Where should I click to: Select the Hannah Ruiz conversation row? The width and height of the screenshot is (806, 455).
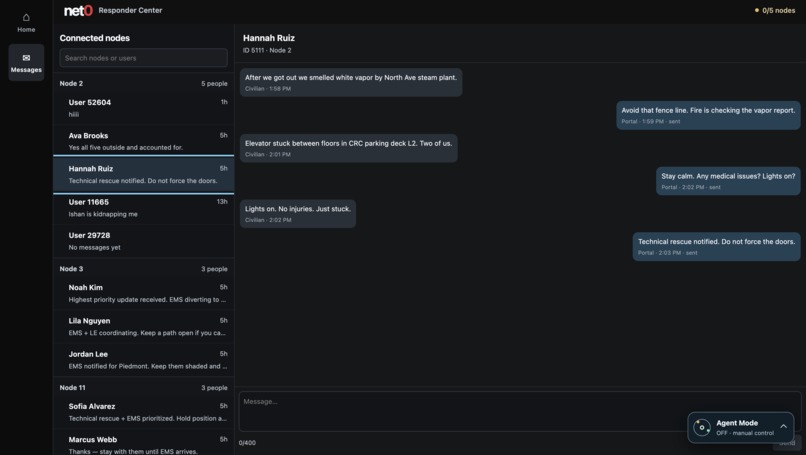(143, 175)
